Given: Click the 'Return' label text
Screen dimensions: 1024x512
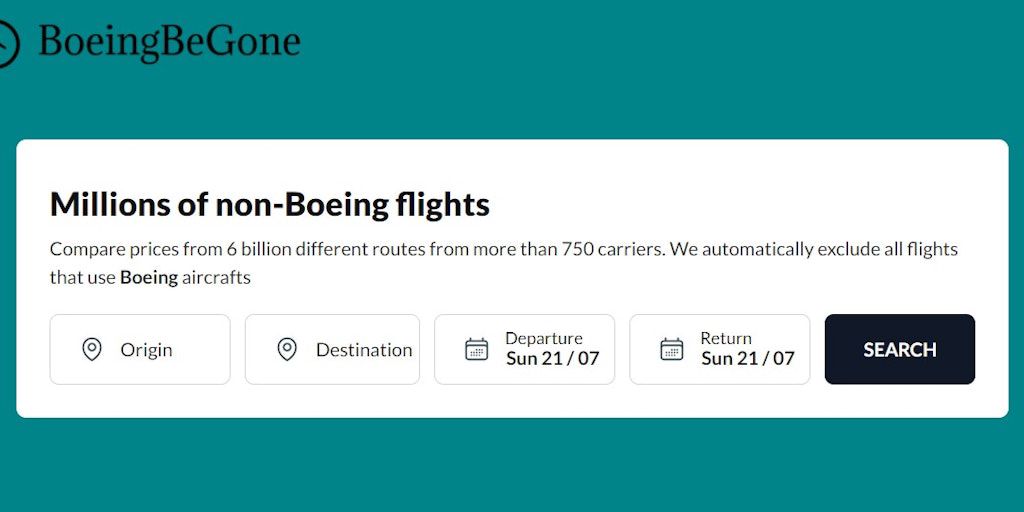Looking at the screenshot, I should click(x=726, y=338).
